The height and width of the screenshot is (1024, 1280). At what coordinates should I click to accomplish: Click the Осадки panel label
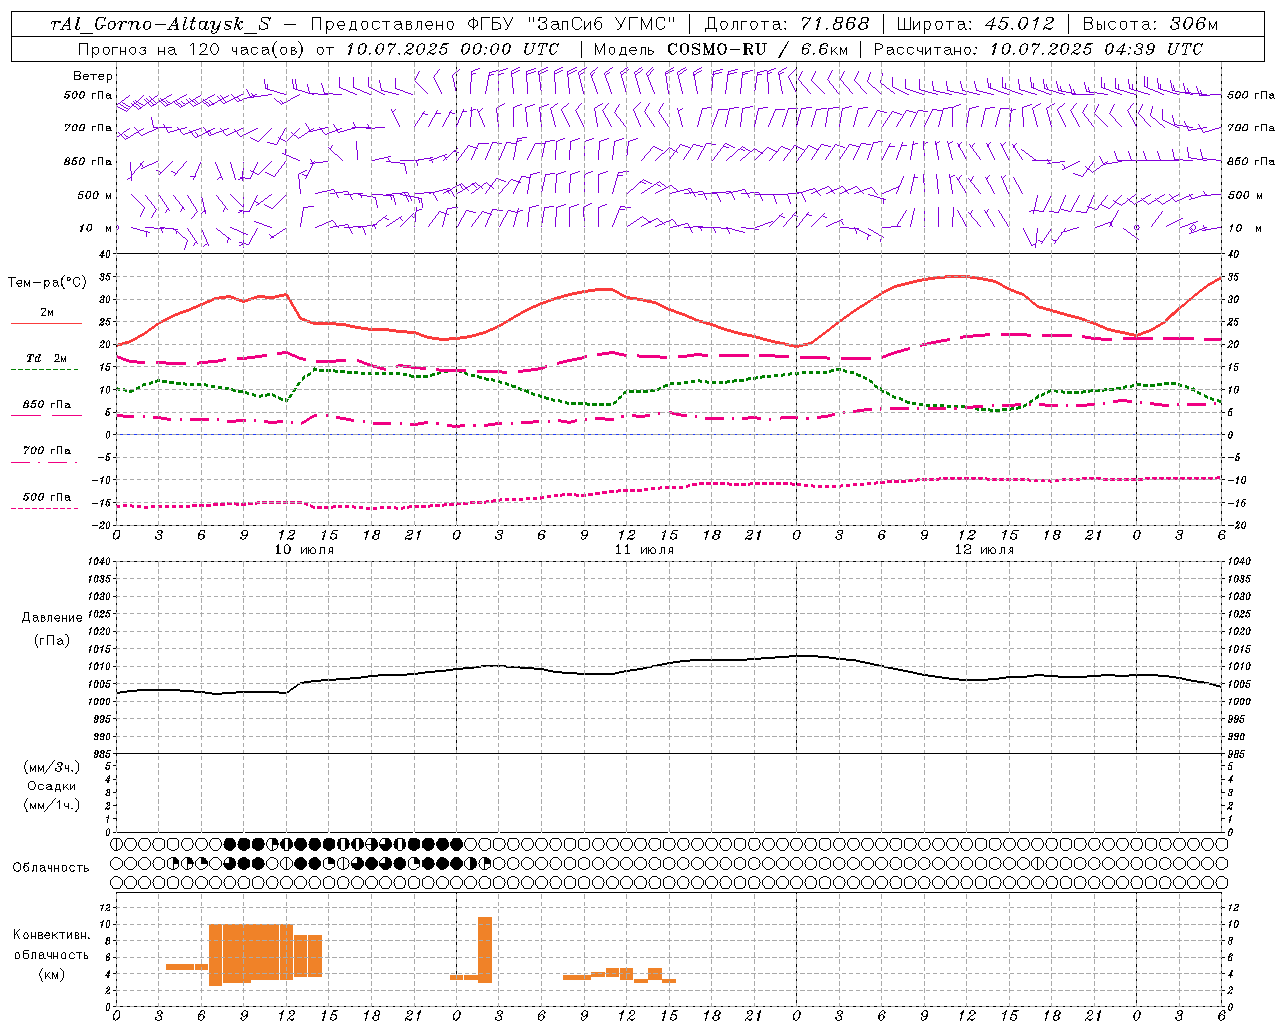[53, 786]
